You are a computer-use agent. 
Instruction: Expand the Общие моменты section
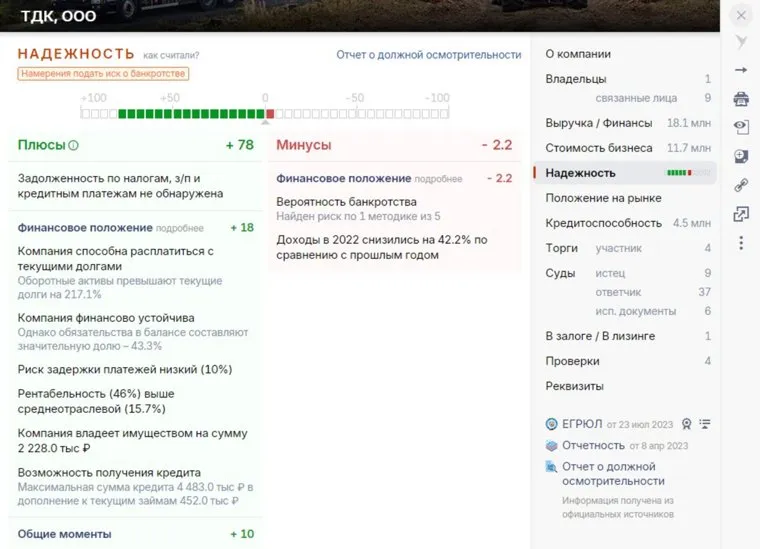[65, 534]
